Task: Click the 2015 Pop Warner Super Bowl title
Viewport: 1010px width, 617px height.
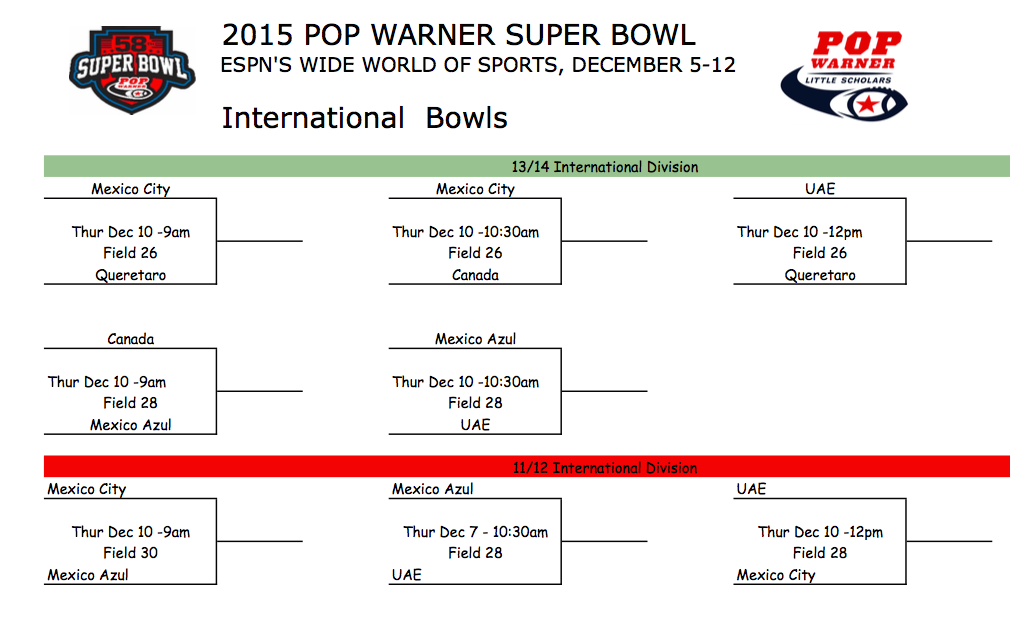Action: (458, 35)
